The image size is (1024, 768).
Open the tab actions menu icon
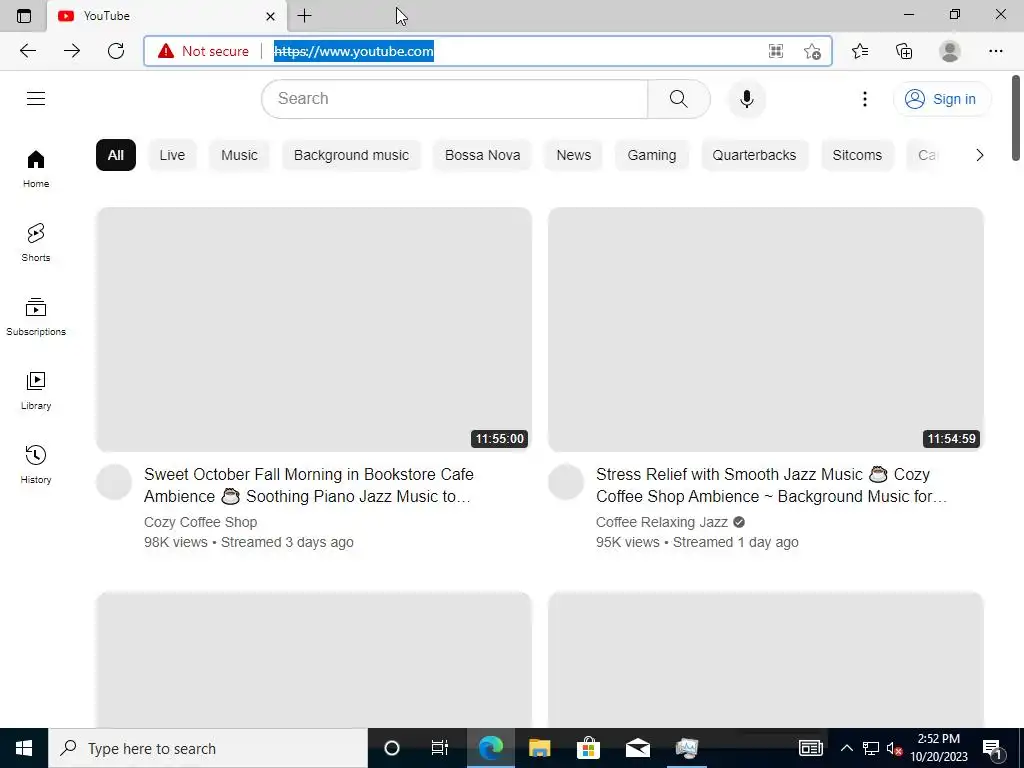point(24,16)
